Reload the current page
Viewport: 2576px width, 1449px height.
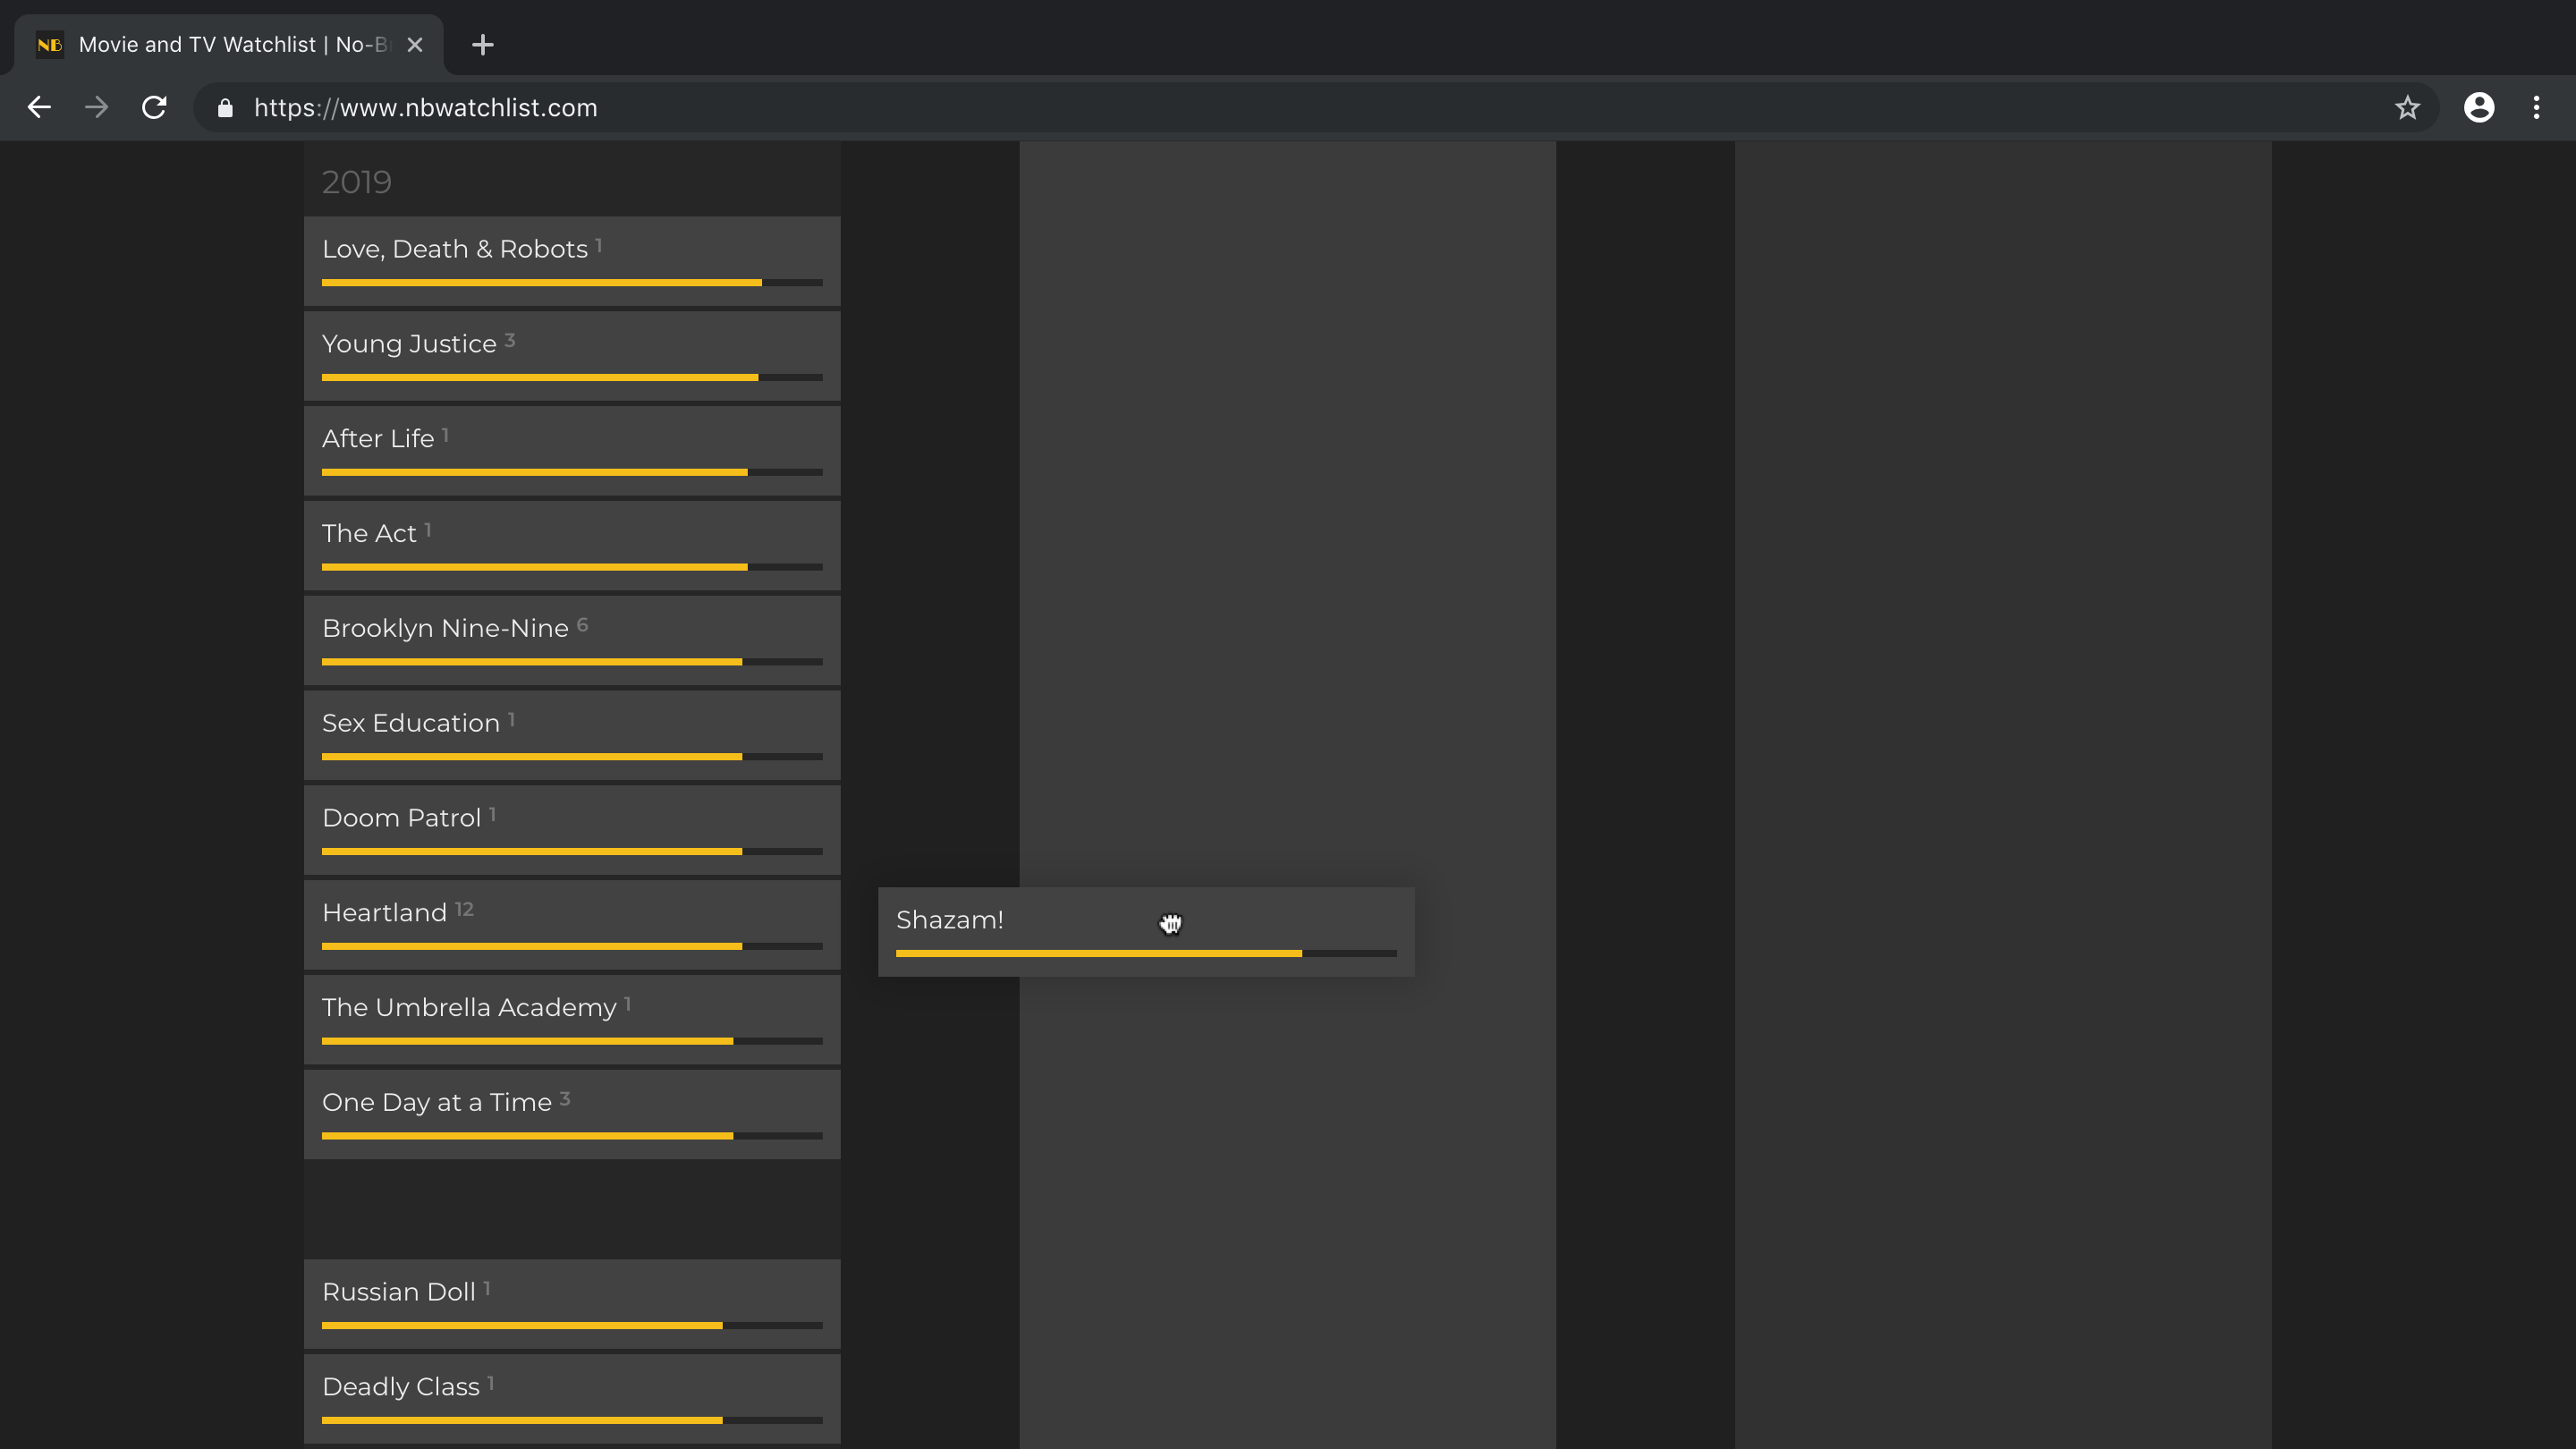(x=154, y=107)
